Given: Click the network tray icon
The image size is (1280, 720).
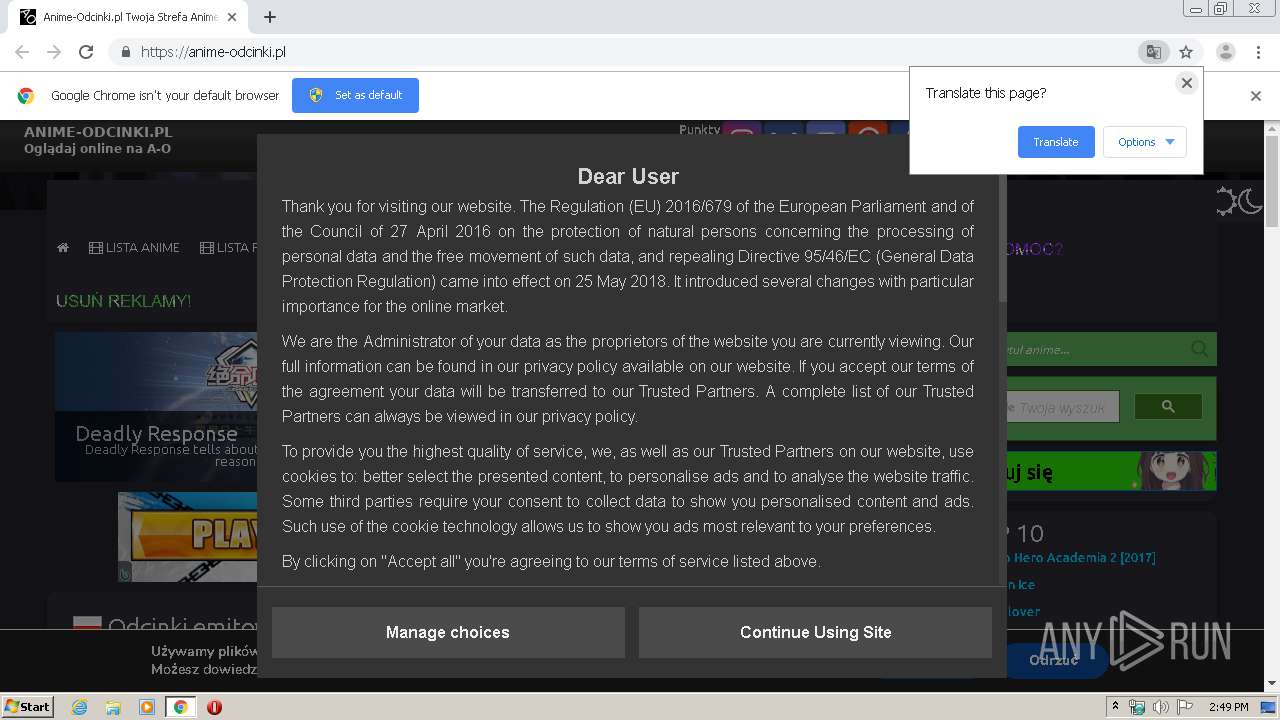Looking at the screenshot, I should click(x=1137, y=707).
